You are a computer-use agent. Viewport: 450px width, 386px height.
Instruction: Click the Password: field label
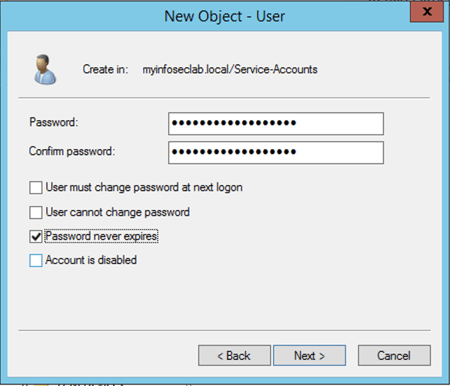point(54,122)
